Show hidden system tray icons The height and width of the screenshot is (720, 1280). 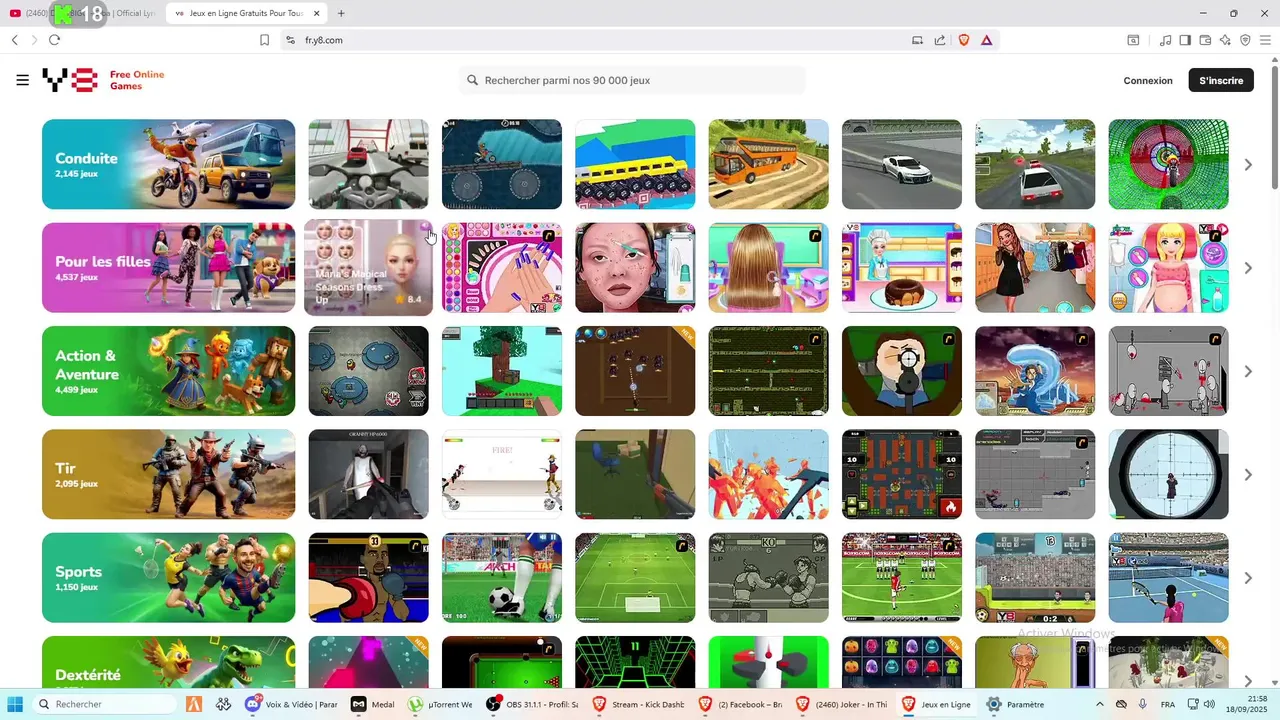(x=1100, y=704)
